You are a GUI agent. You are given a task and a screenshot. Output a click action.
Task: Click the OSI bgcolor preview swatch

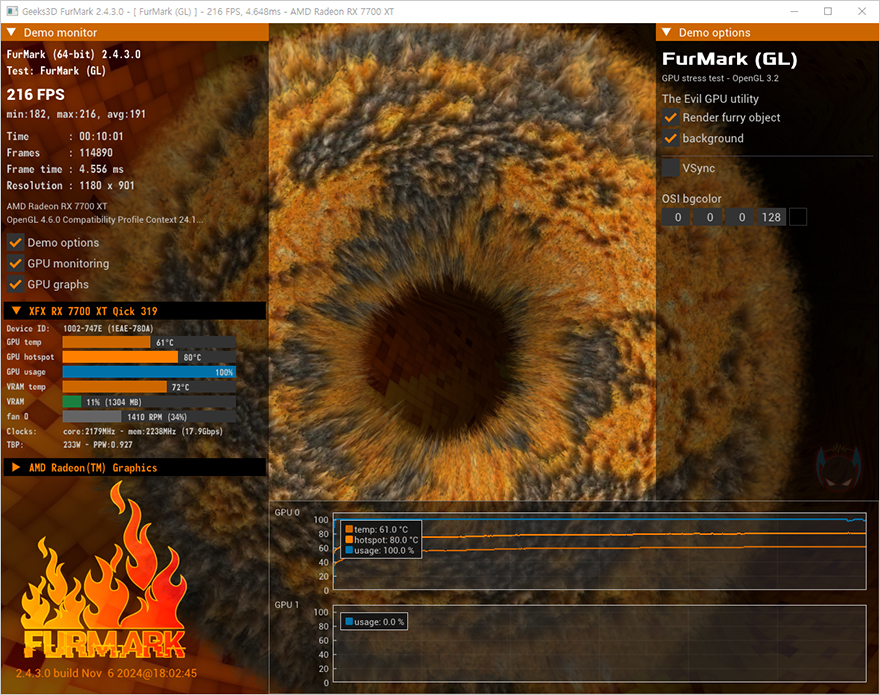[798, 217]
